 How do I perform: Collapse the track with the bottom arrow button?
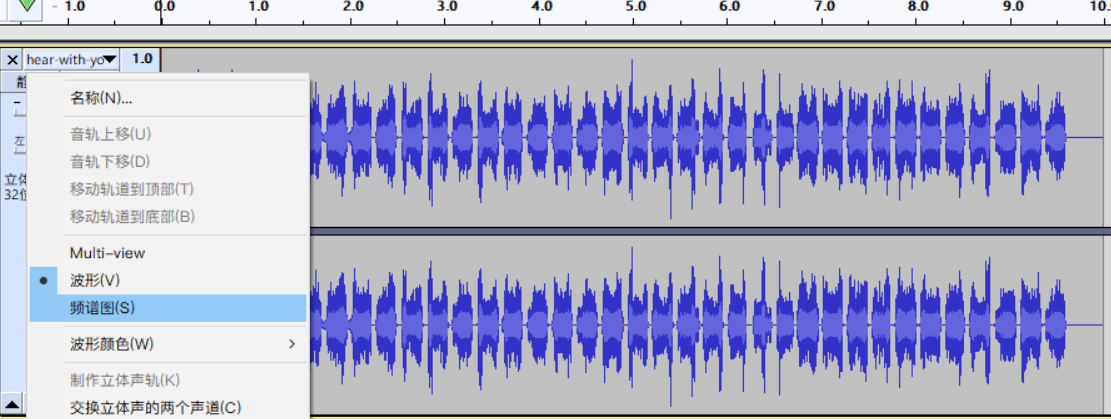(12, 405)
